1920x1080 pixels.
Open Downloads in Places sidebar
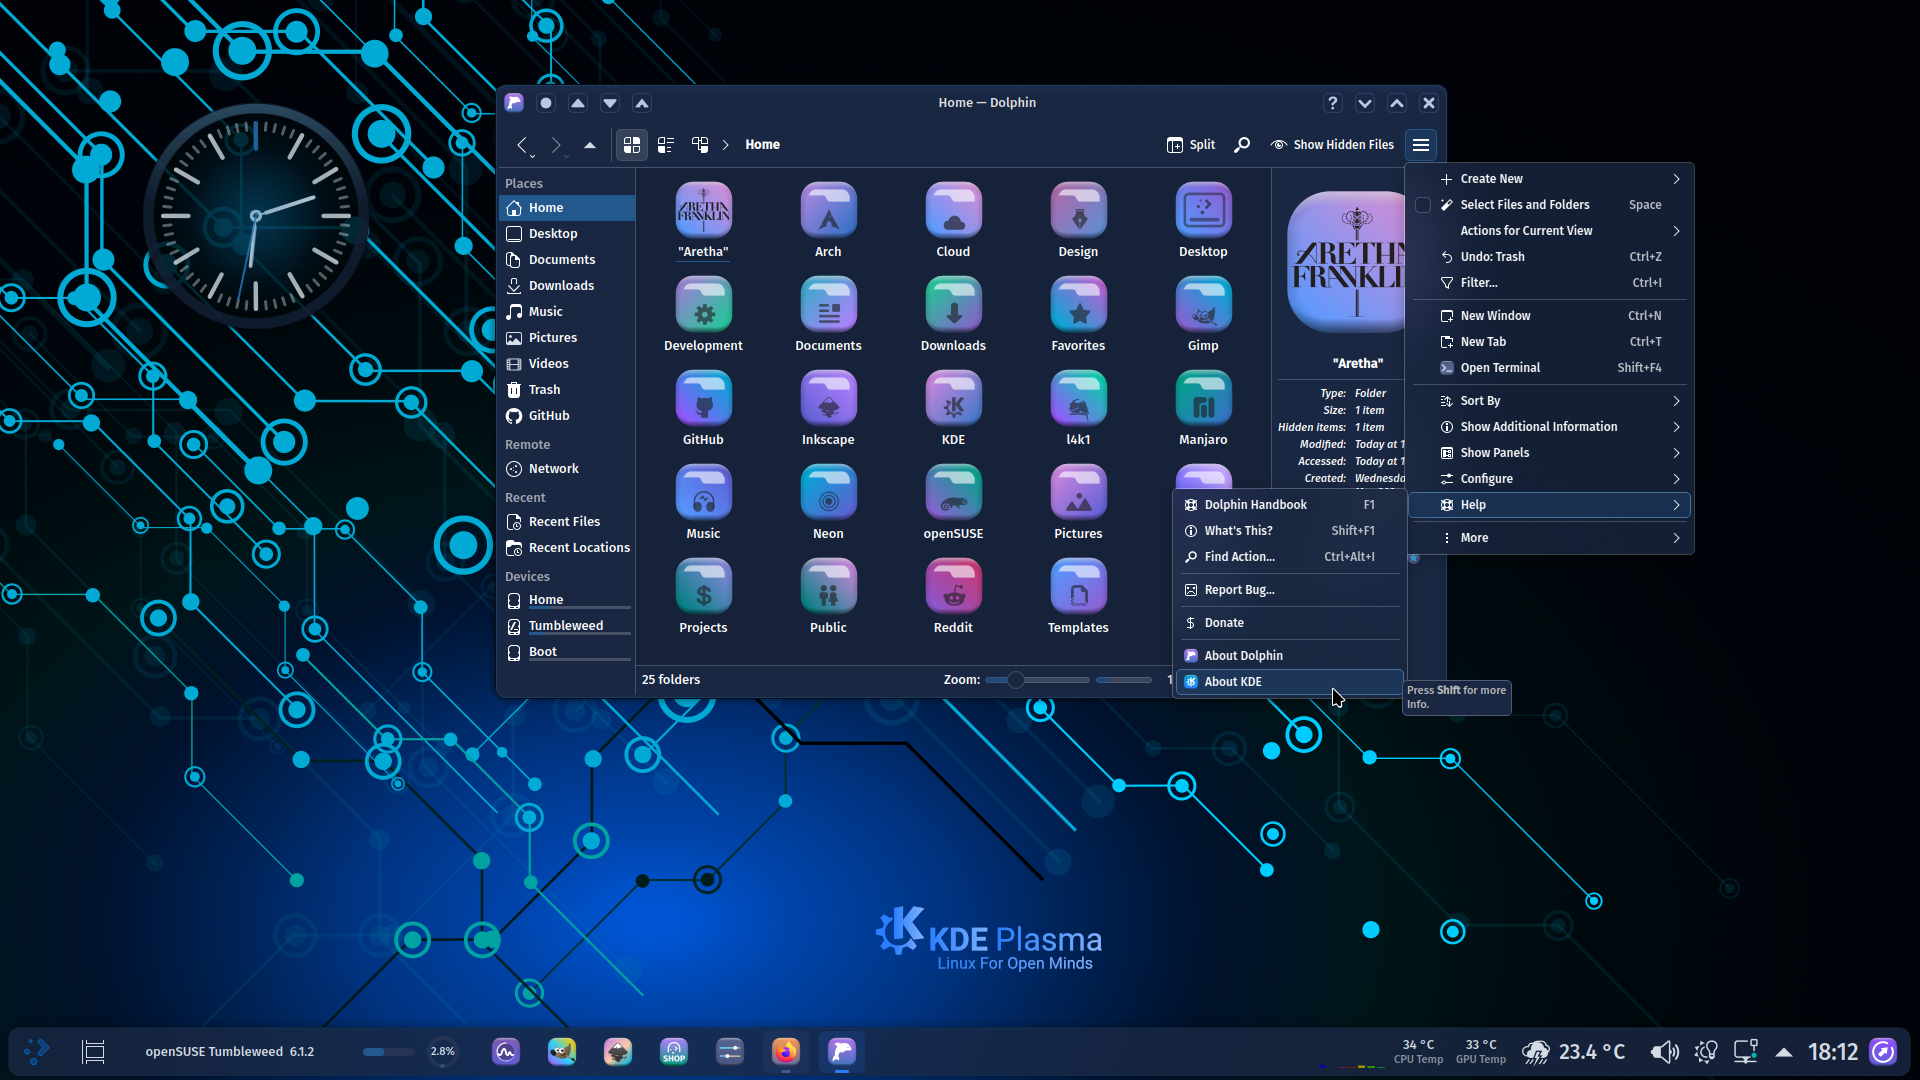pos(567,286)
